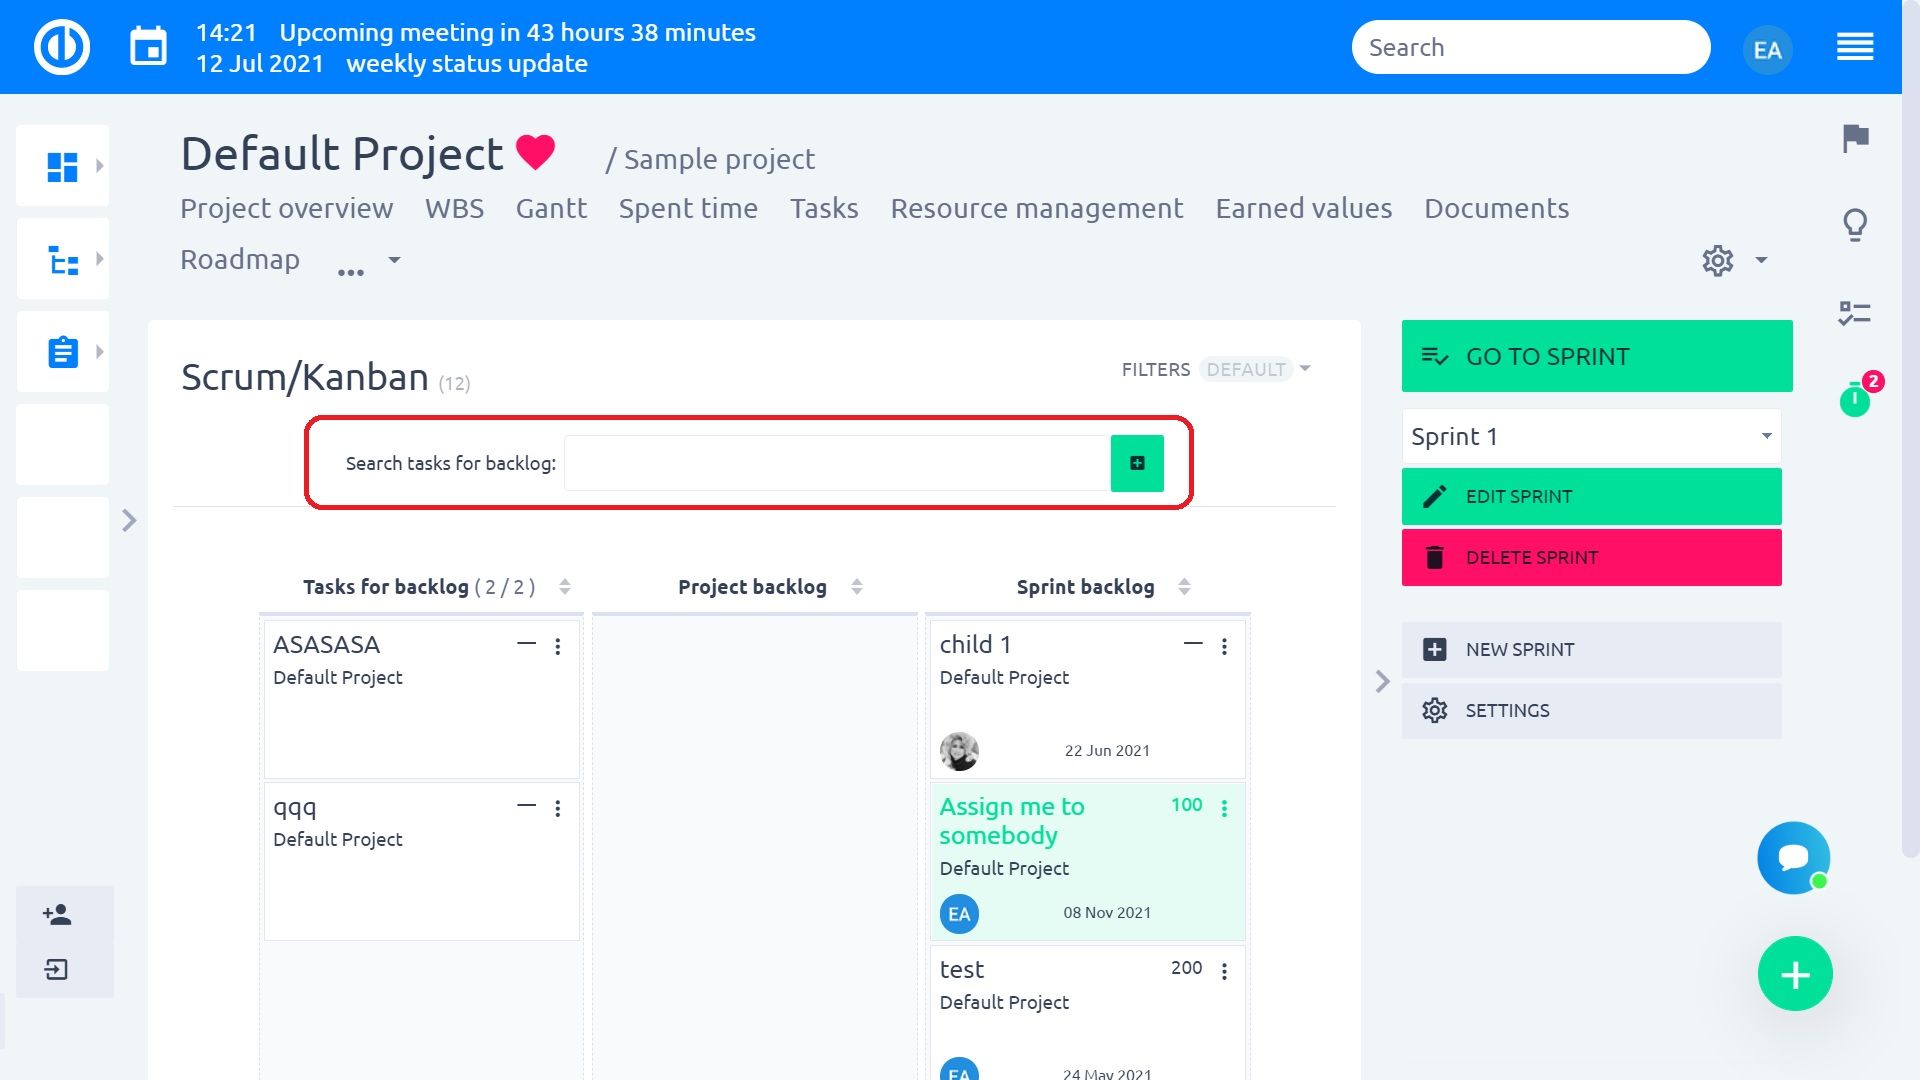Toggle the heart favorite icon

coord(536,152)
